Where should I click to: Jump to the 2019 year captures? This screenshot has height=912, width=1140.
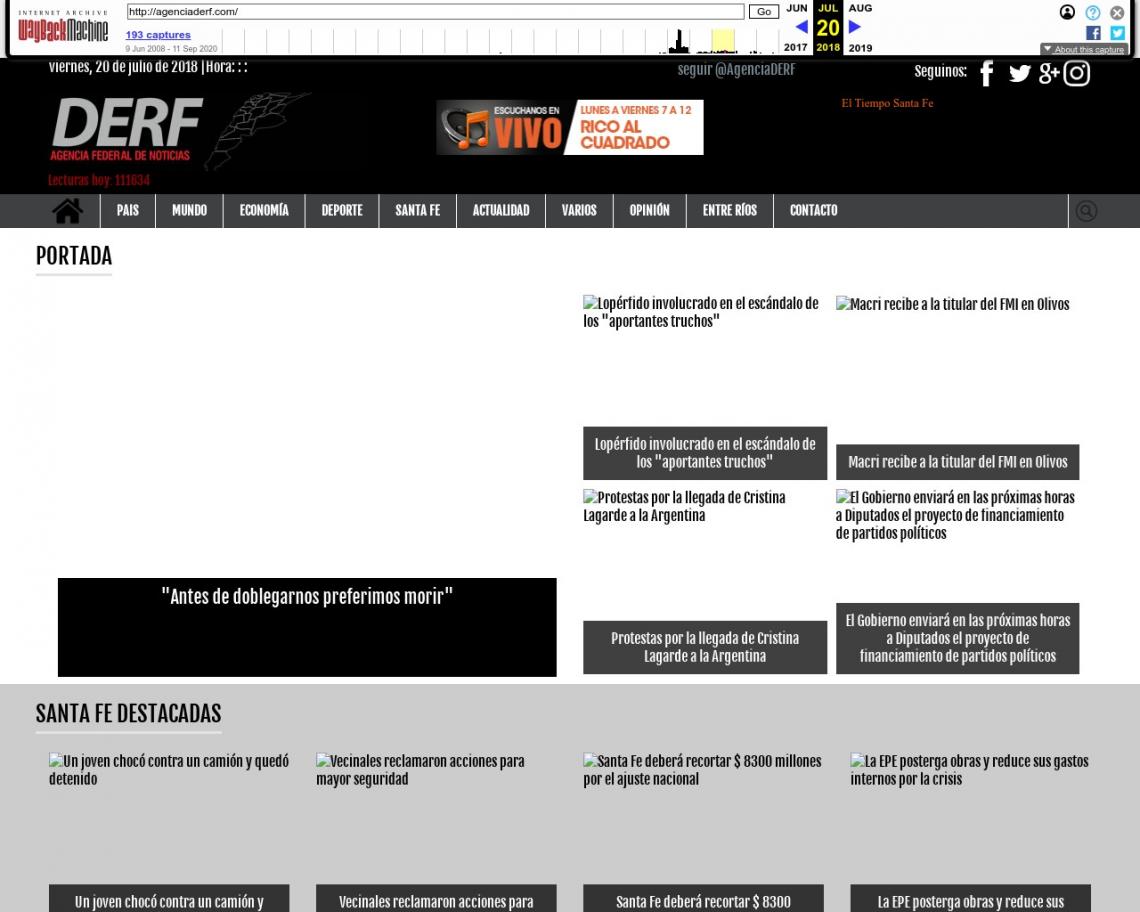[860, 47]
